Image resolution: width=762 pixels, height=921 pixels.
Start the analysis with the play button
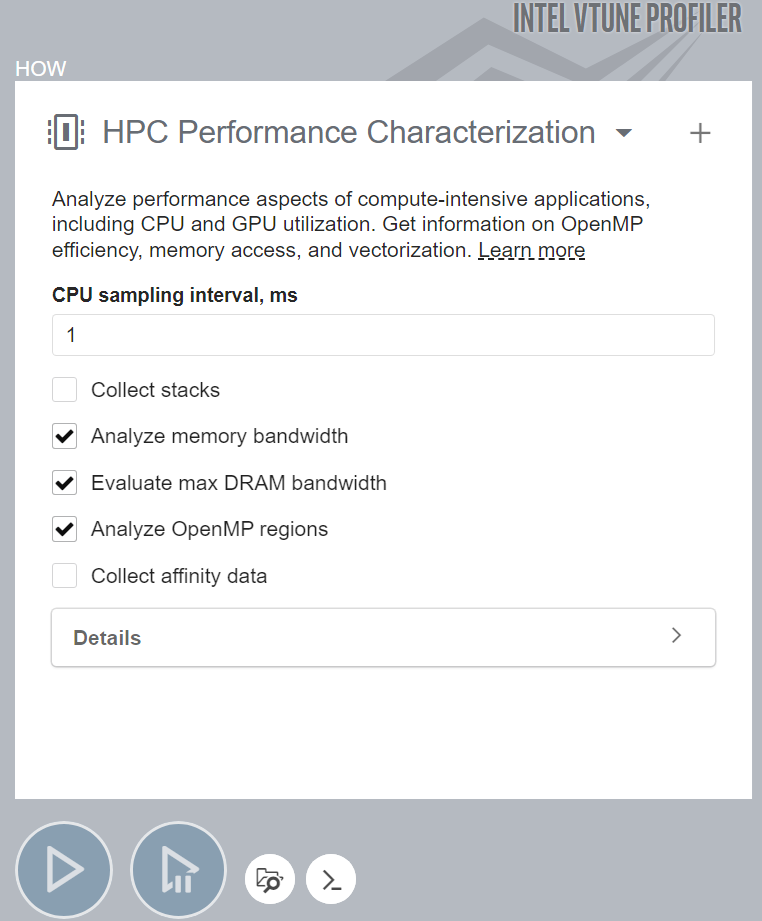[65, 870]
